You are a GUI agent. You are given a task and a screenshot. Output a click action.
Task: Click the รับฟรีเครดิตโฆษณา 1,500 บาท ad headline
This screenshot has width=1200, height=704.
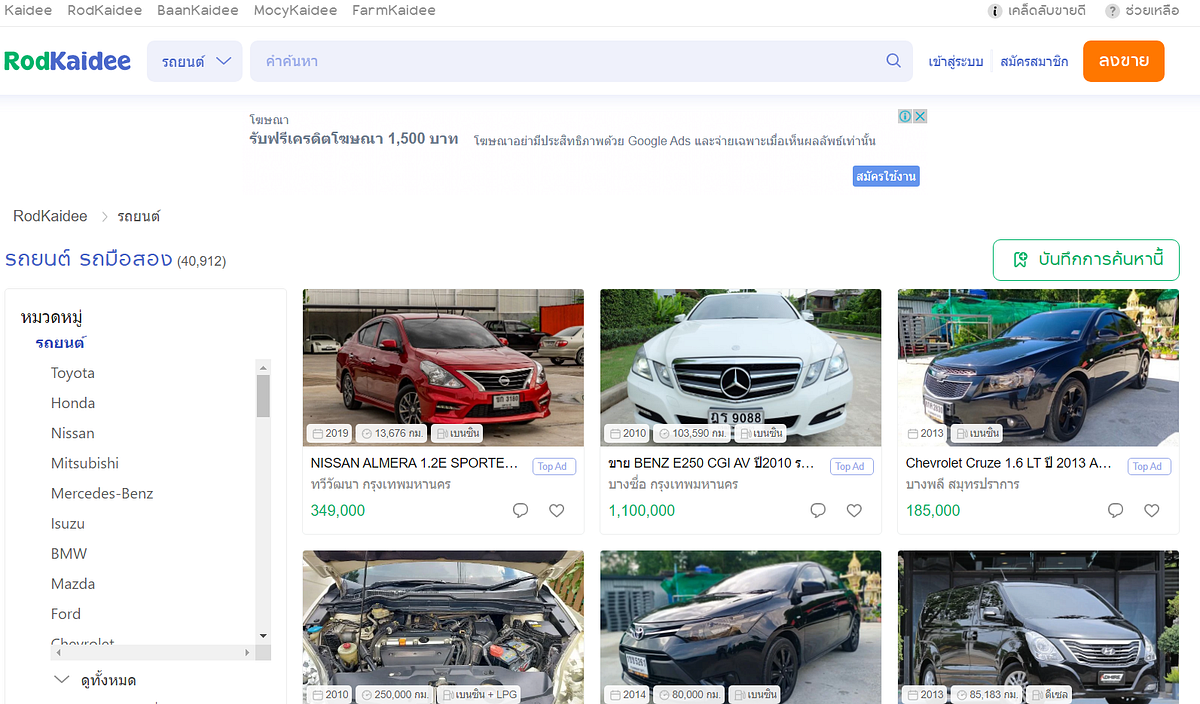coord(354,138)
